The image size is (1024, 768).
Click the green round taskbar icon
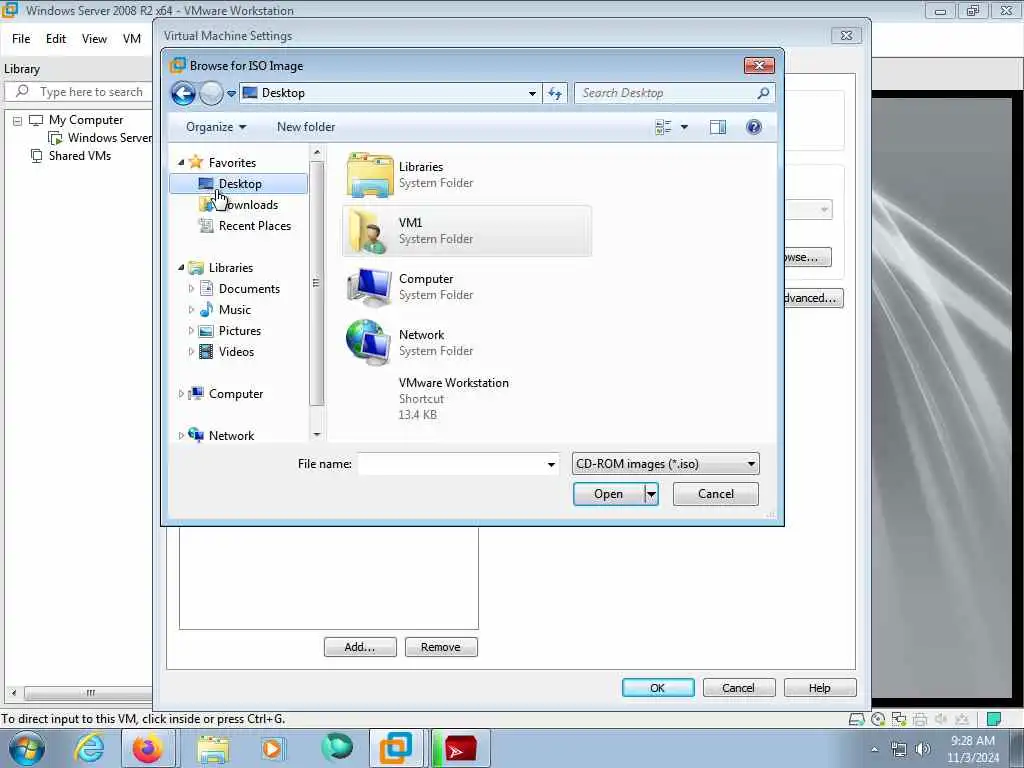tap(337, 748)
